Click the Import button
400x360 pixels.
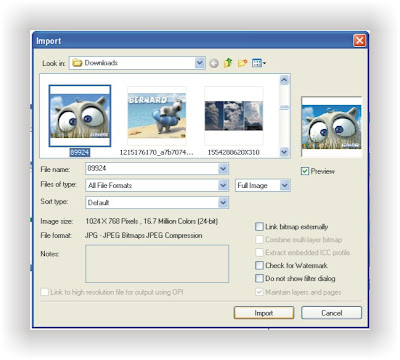[264, 313]
